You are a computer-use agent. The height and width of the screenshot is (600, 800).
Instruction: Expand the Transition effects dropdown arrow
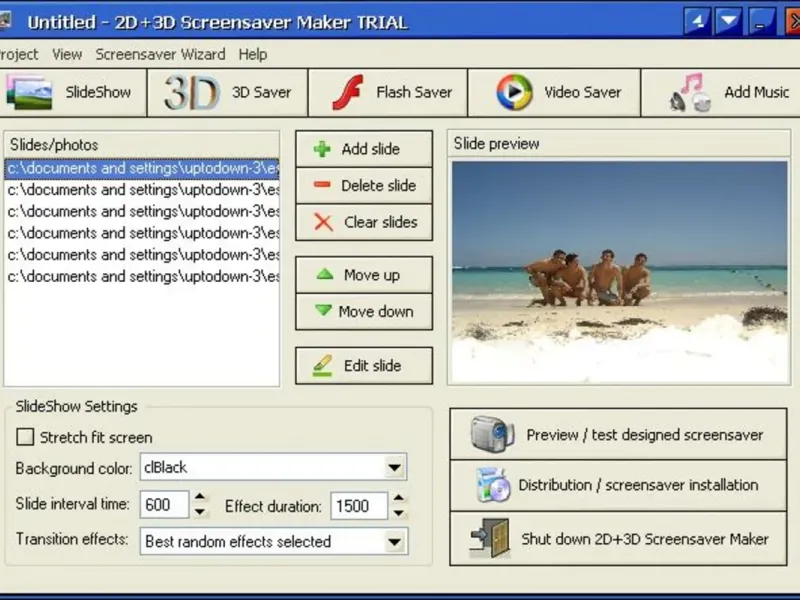click(394, 541)
